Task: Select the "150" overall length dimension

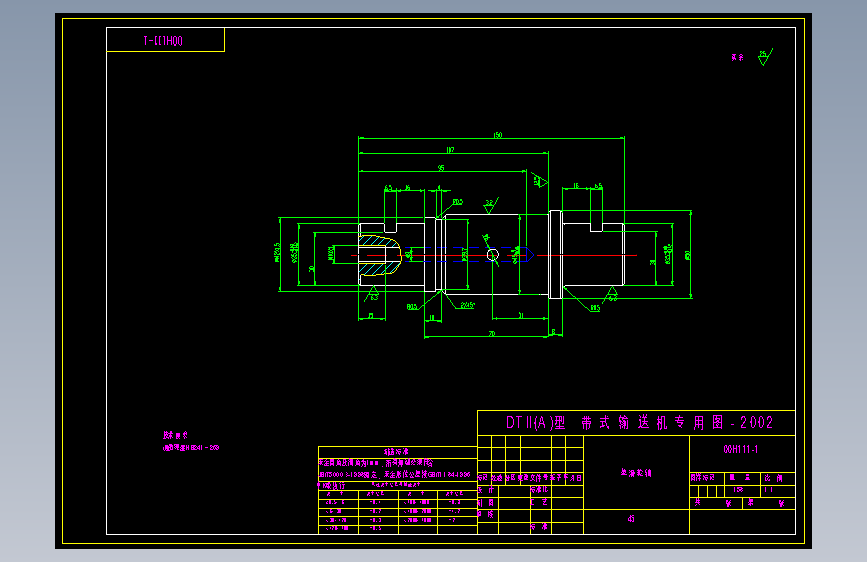Action: coord(498,135)
